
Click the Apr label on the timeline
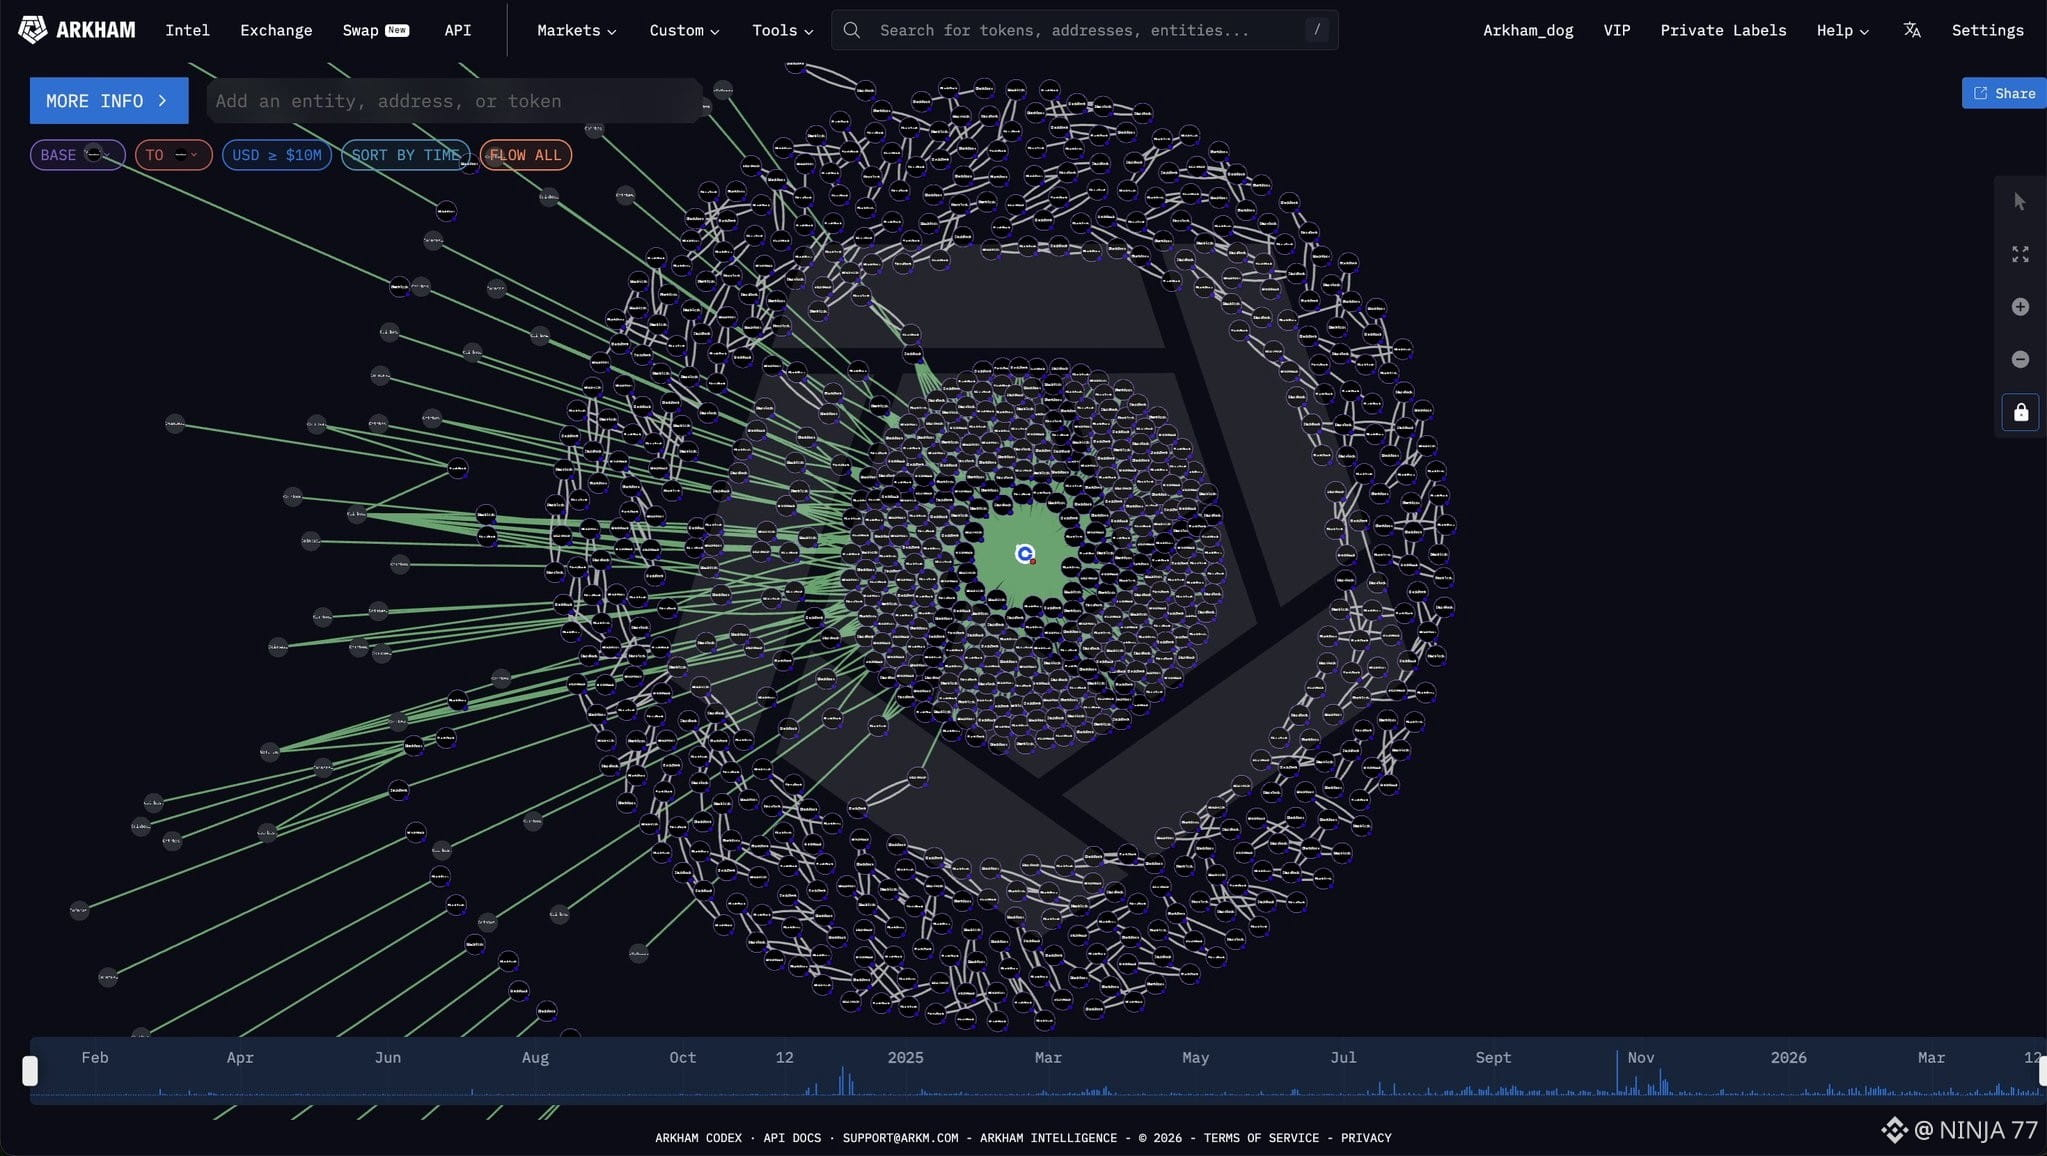tap(240, 1058)
